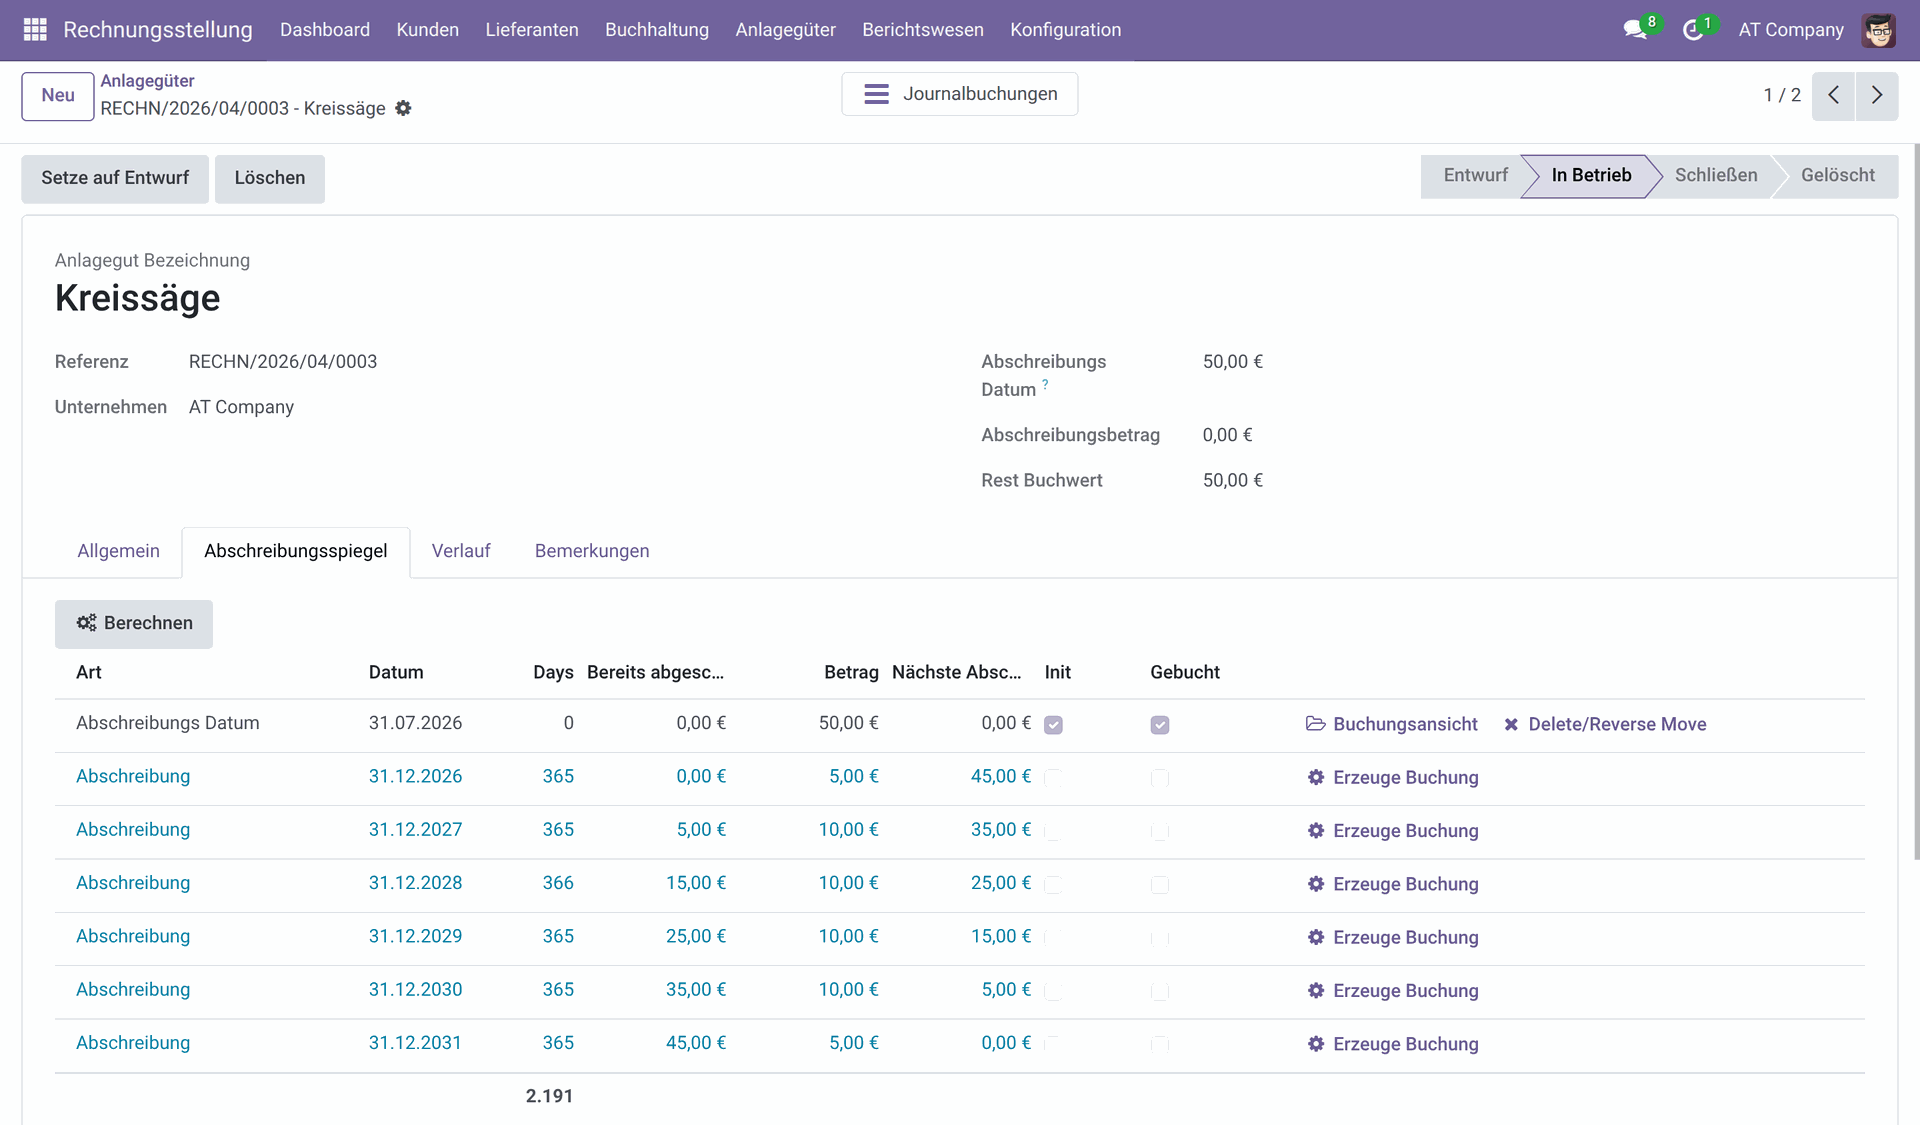Open the chat messages icon with badge 8
The height and width of the screenshot is (1125, 1920).
click(1635, 30)
